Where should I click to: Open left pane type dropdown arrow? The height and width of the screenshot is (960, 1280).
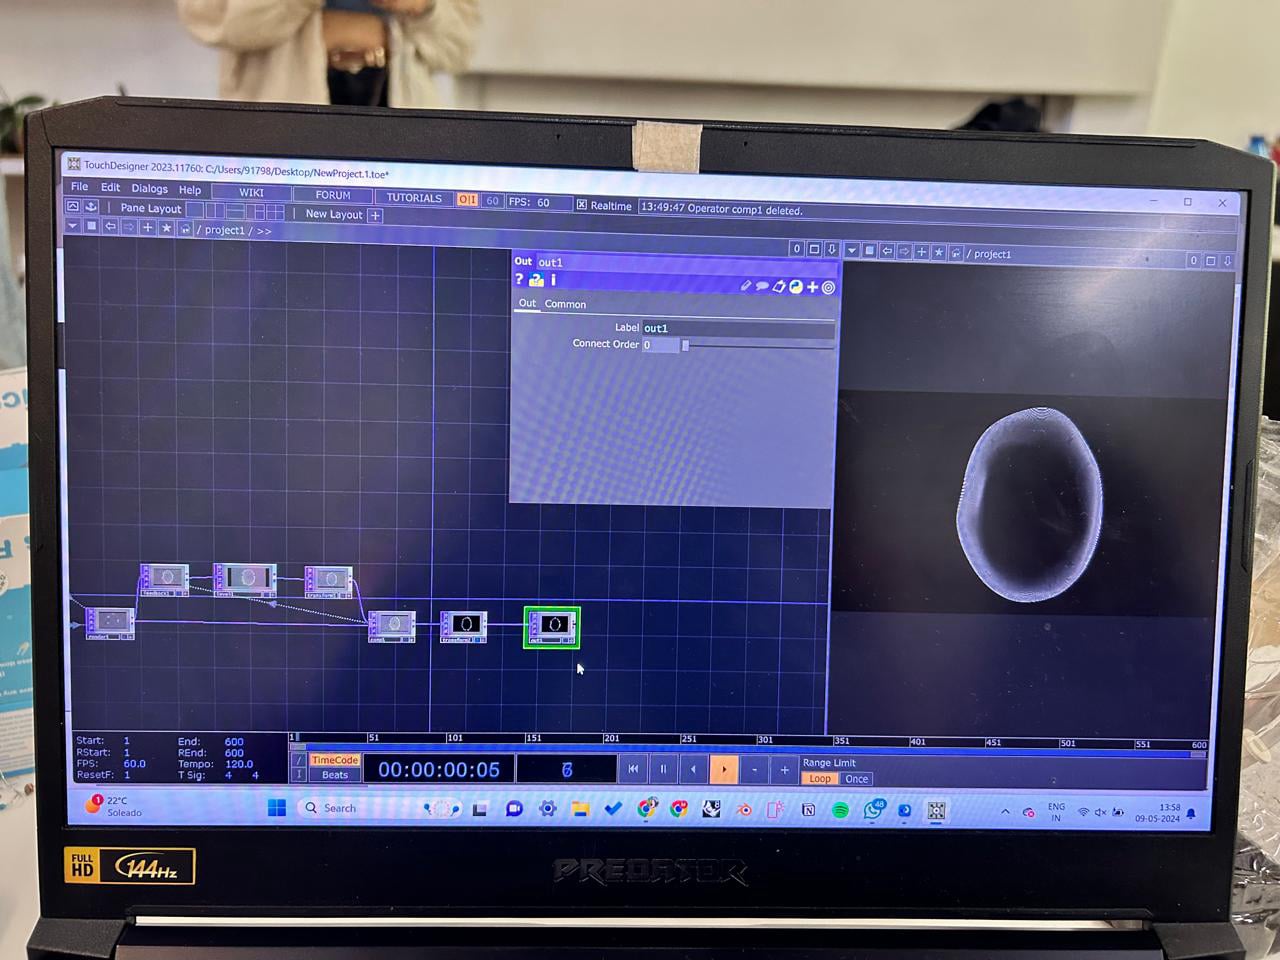72,226
